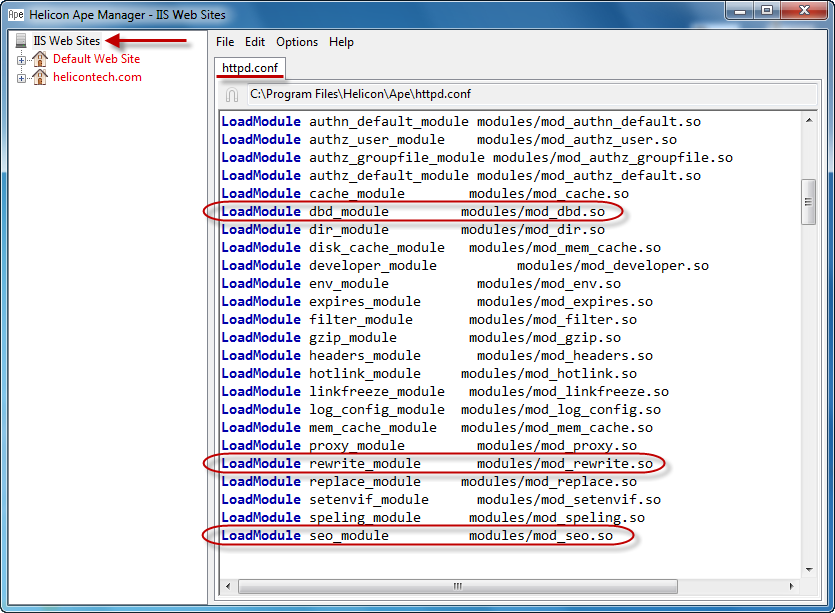Screen dimensions: 835x613
Task: Open the Options menu
Action: 296,42
